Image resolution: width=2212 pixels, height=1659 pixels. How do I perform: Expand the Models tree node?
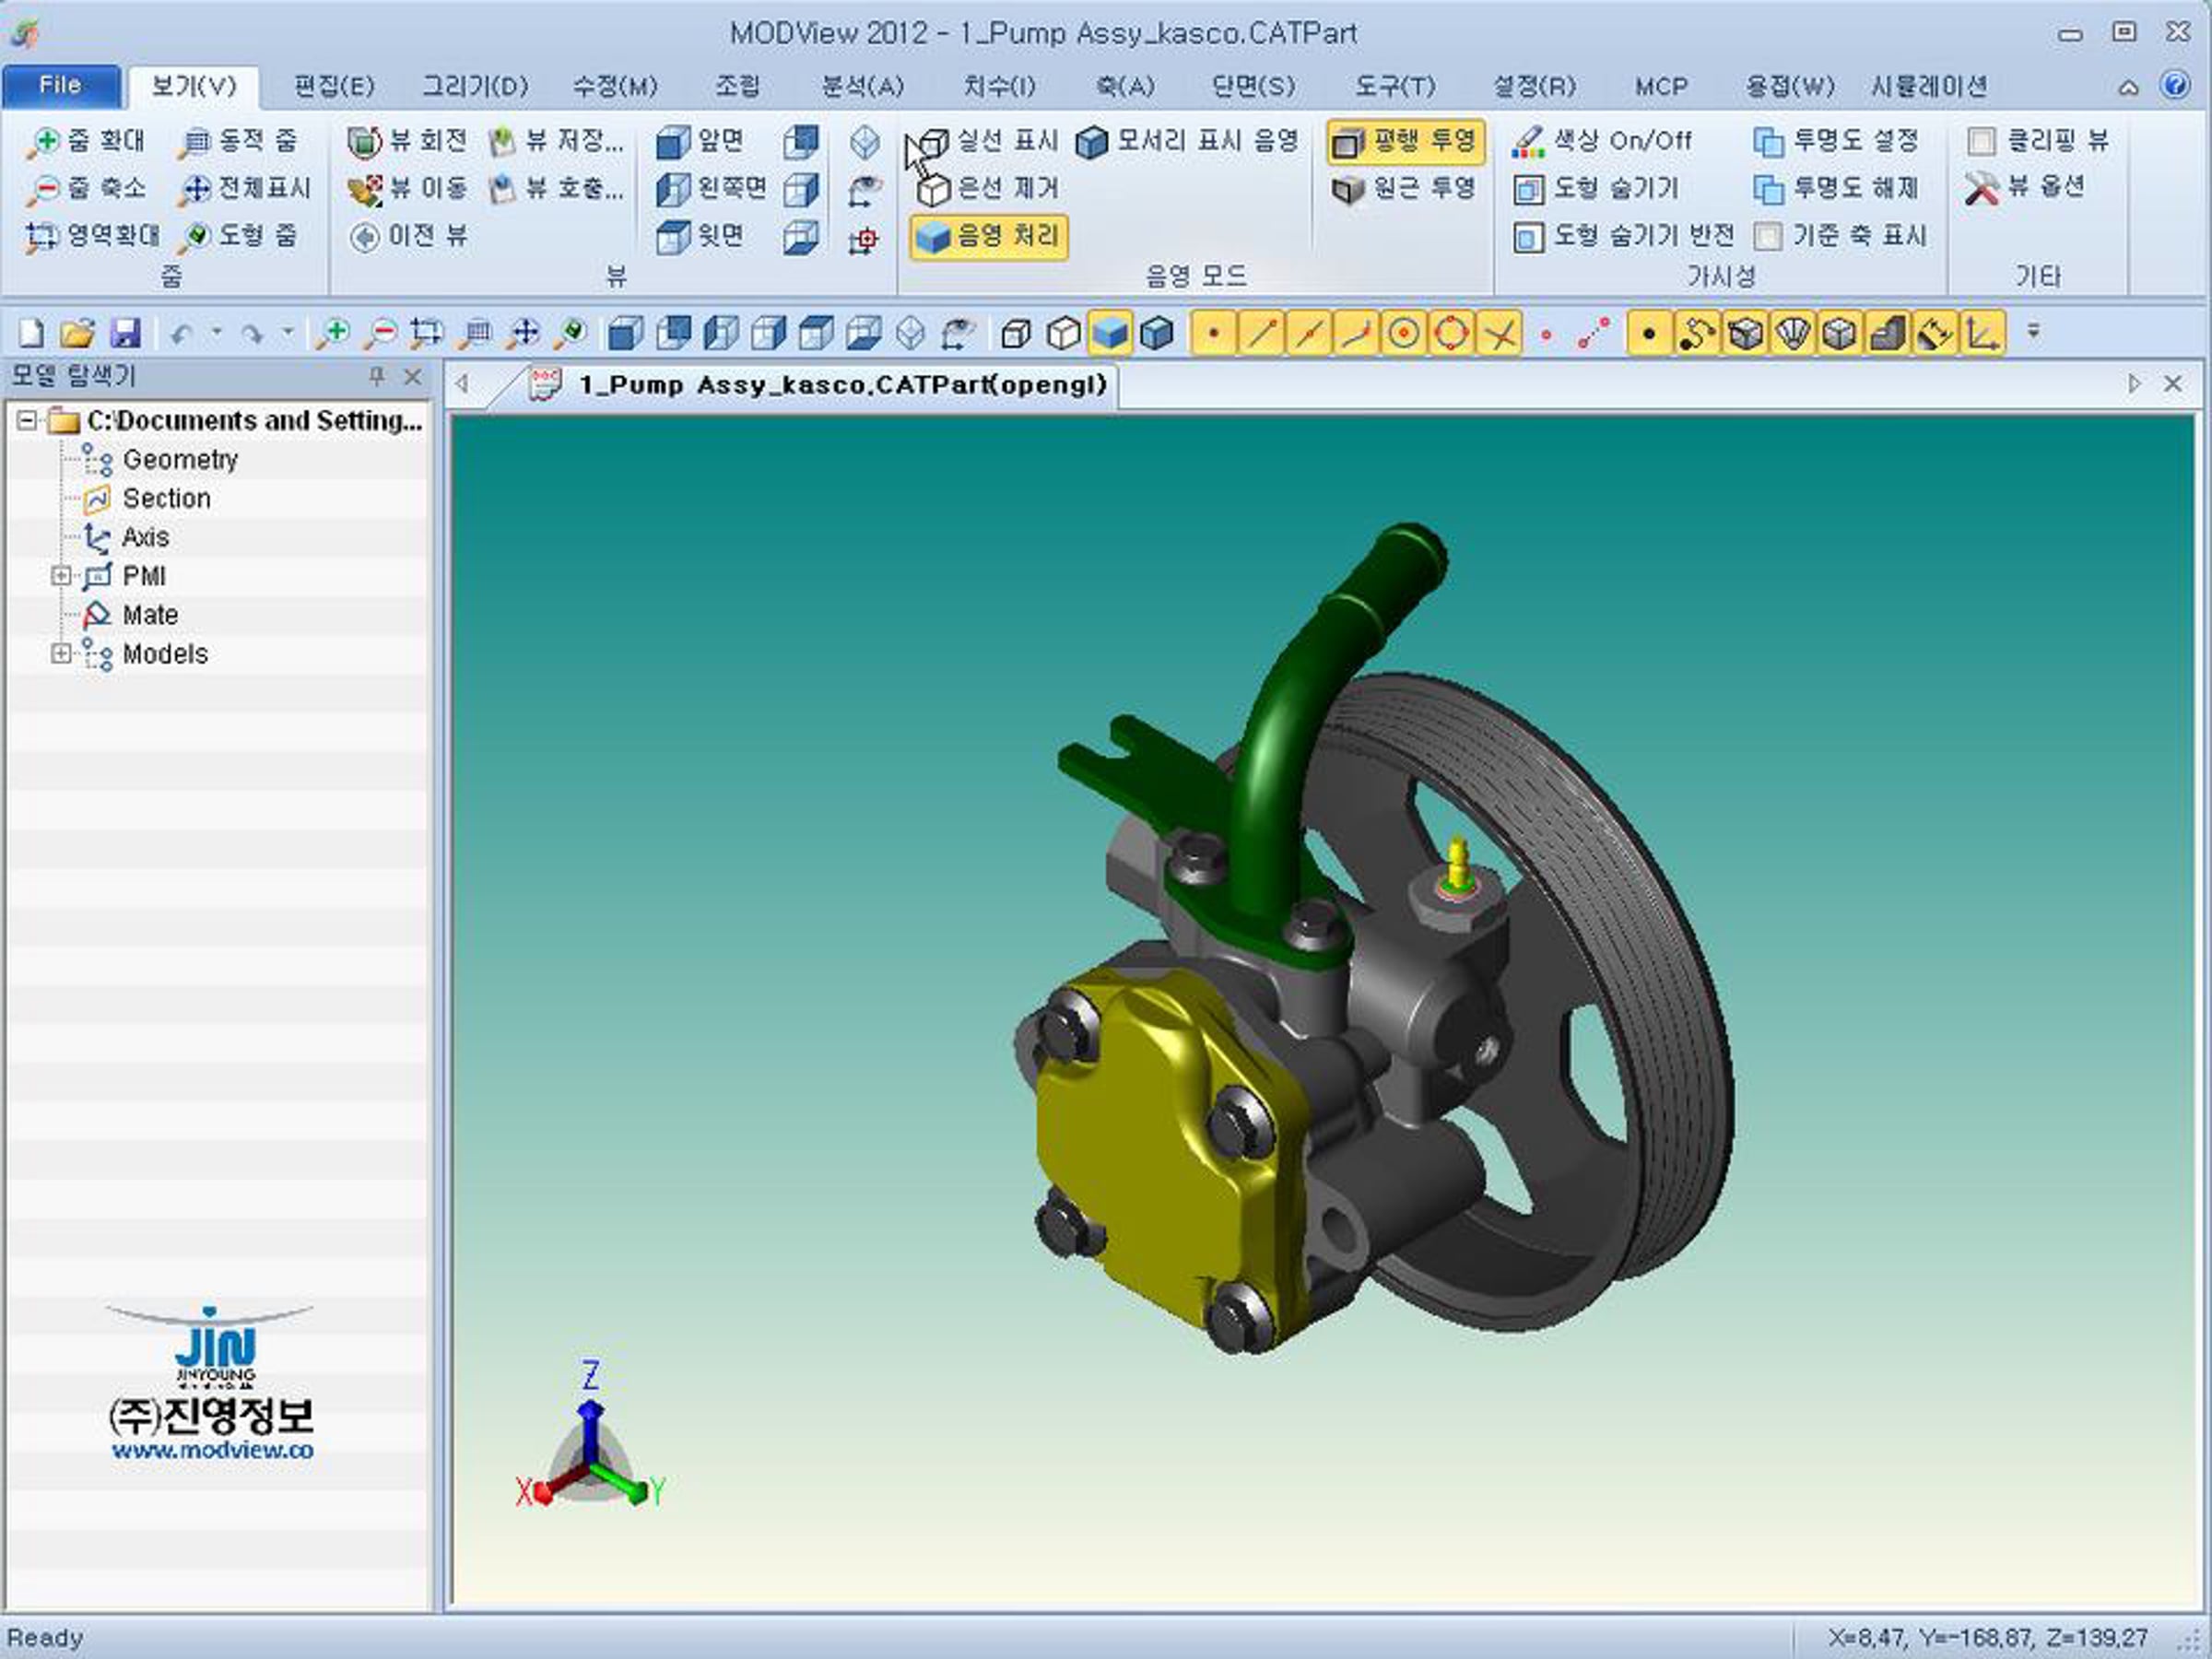coord(61,654)
